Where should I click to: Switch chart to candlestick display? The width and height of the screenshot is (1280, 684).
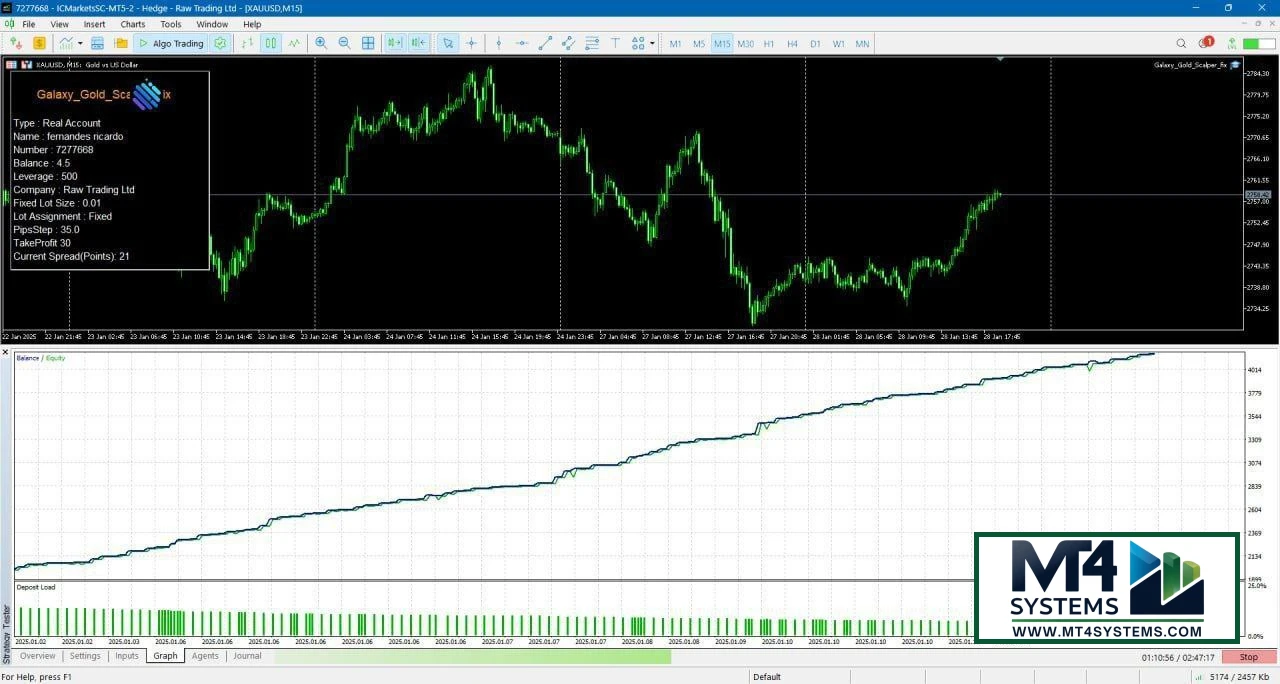coord(271,43)
